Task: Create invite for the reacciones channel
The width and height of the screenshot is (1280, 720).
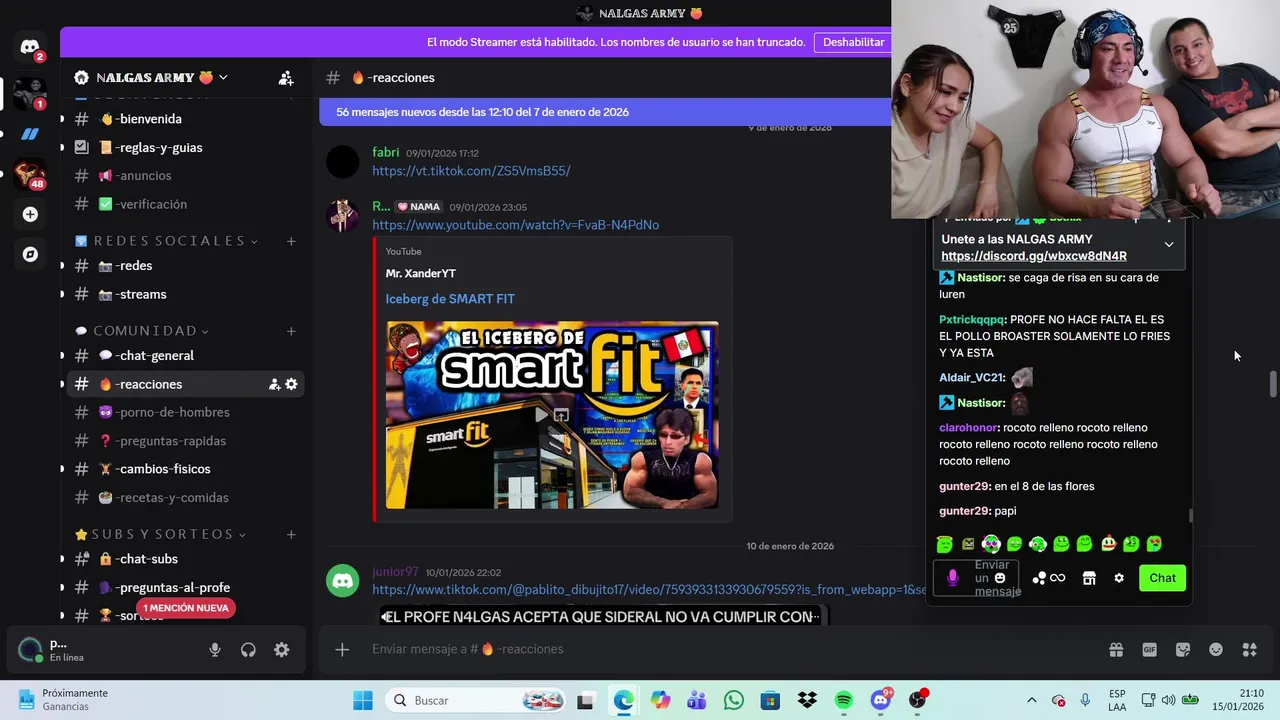Action: tap(274, 384)
